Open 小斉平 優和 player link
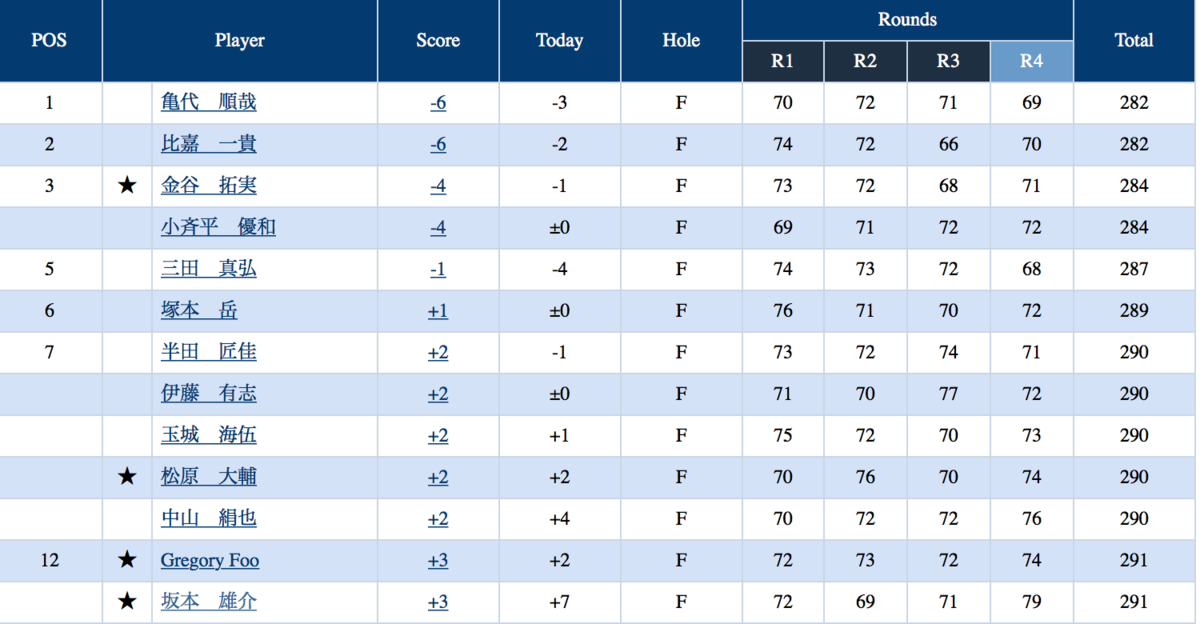Screen dimensions: 1200x624 pos(218,227)
